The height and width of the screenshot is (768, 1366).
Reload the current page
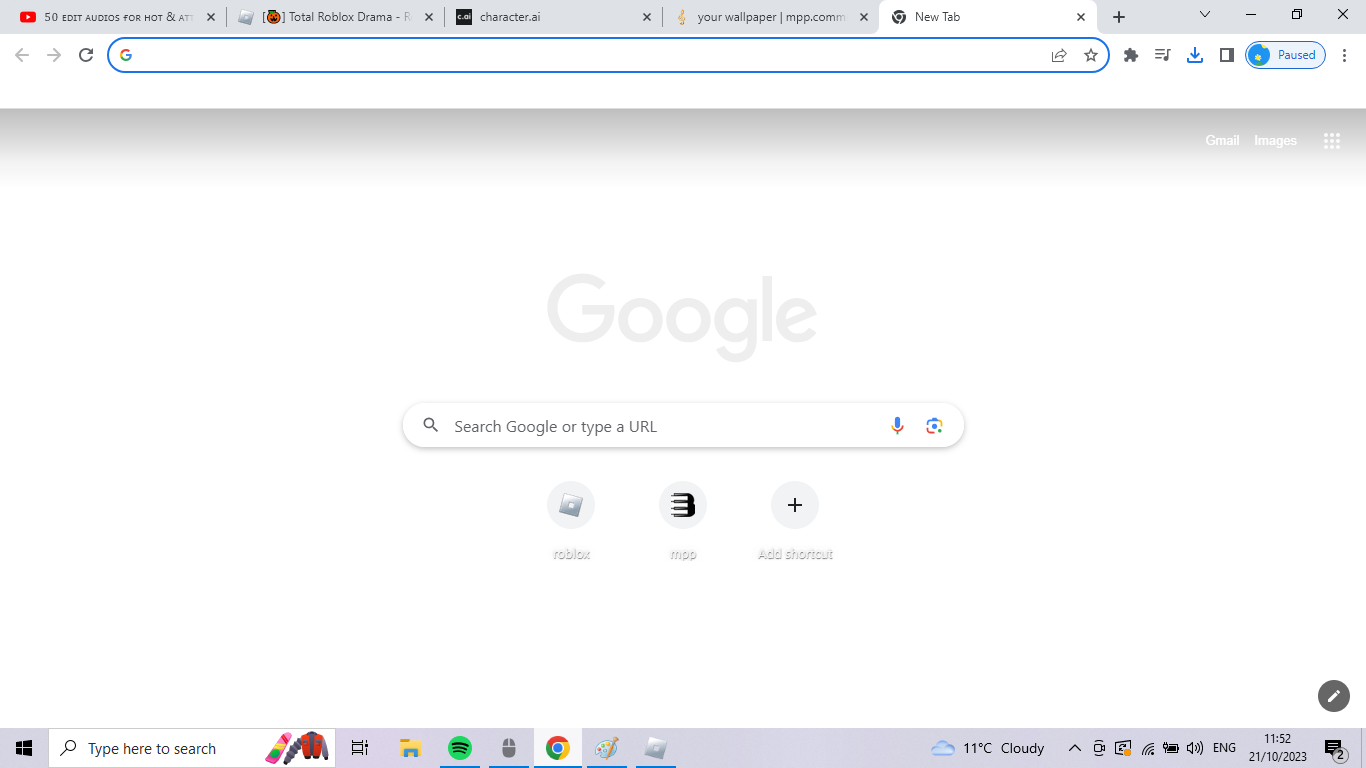[86, 55]
